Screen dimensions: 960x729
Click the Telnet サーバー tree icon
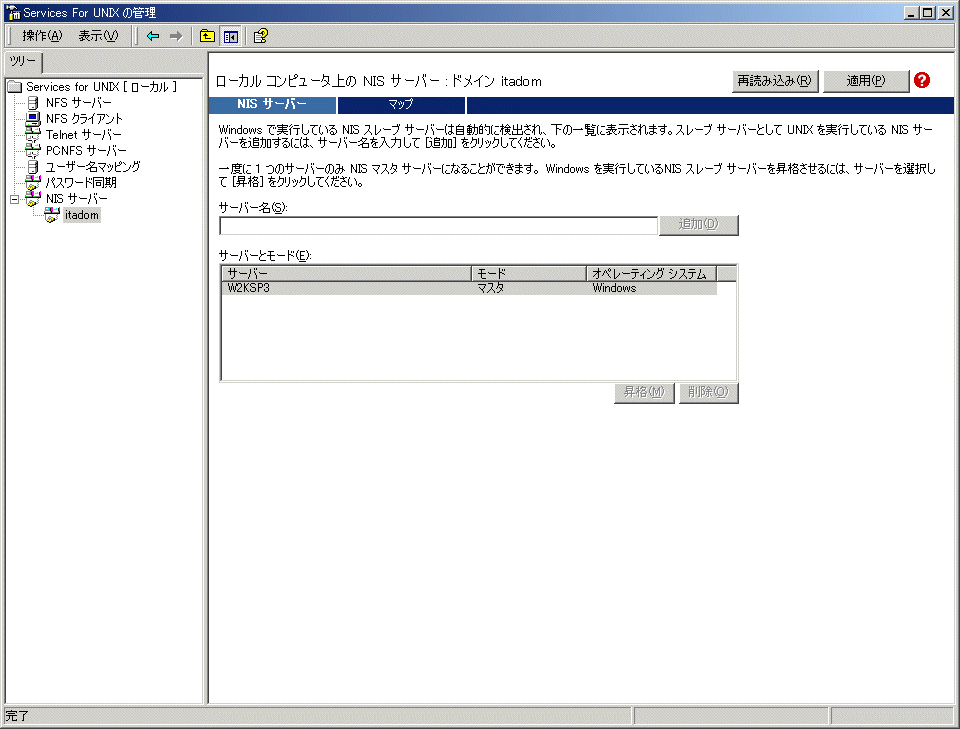[33, 134]
